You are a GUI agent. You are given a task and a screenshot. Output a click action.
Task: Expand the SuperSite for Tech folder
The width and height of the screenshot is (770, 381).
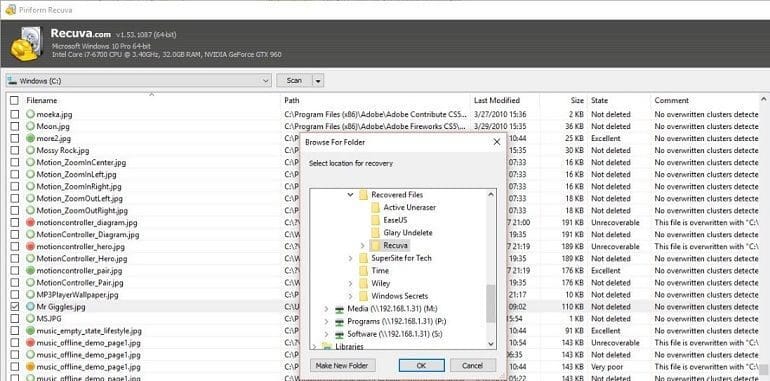pyautogui.click(x=351, y=258)
